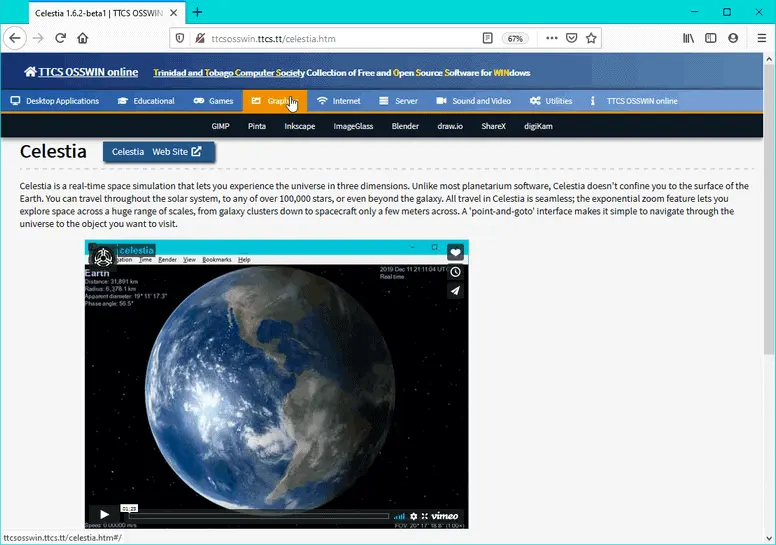
Task: Click the address bar URL
Action: point(274,39)
